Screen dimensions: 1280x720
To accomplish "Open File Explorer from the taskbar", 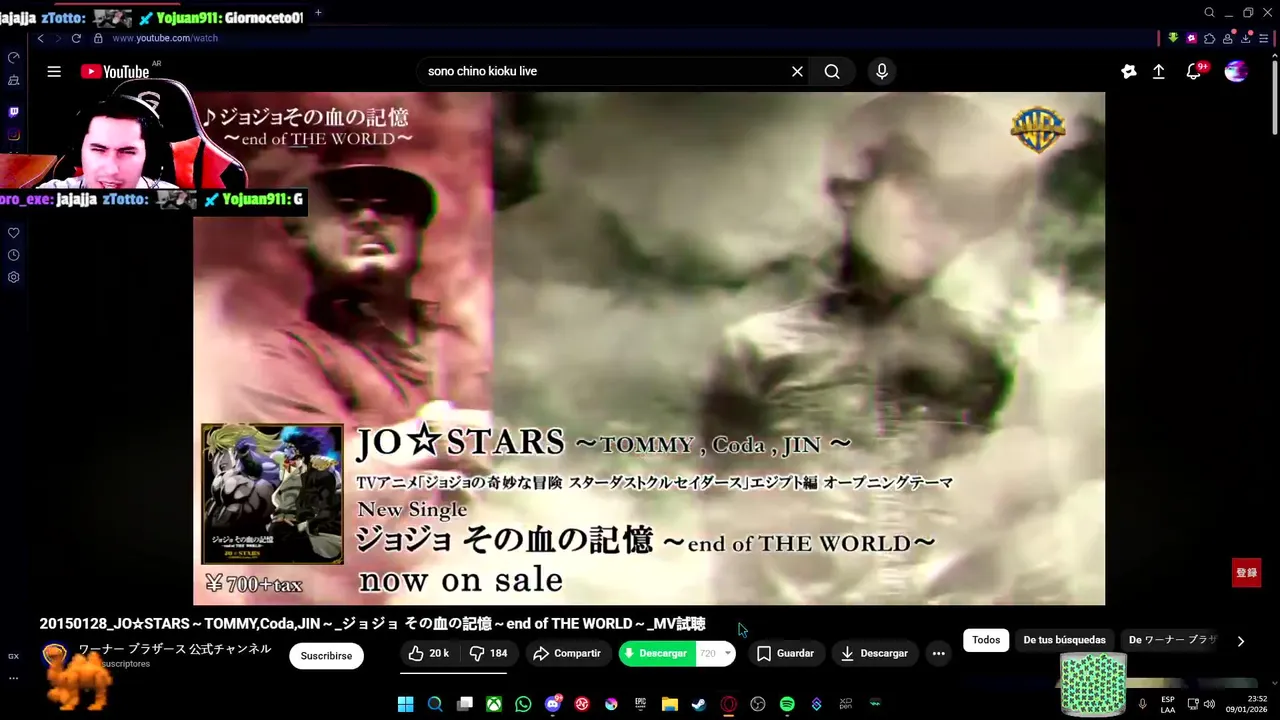I will 670,704.
